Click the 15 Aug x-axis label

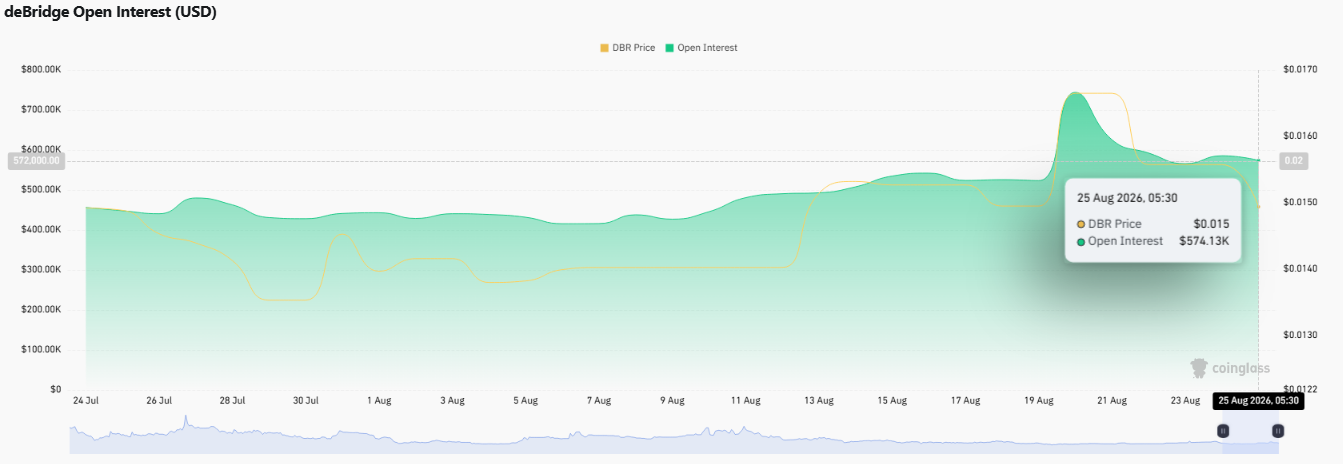[x=892, y=400]
